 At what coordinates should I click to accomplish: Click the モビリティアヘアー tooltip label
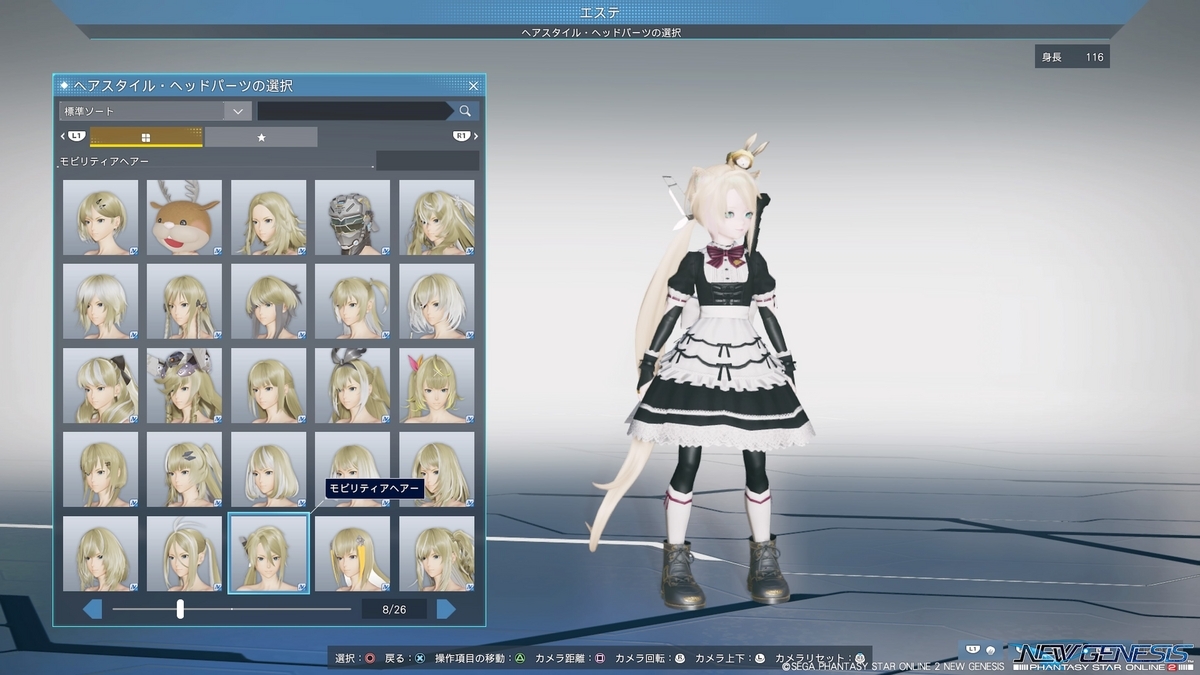(x=374, y=489)
